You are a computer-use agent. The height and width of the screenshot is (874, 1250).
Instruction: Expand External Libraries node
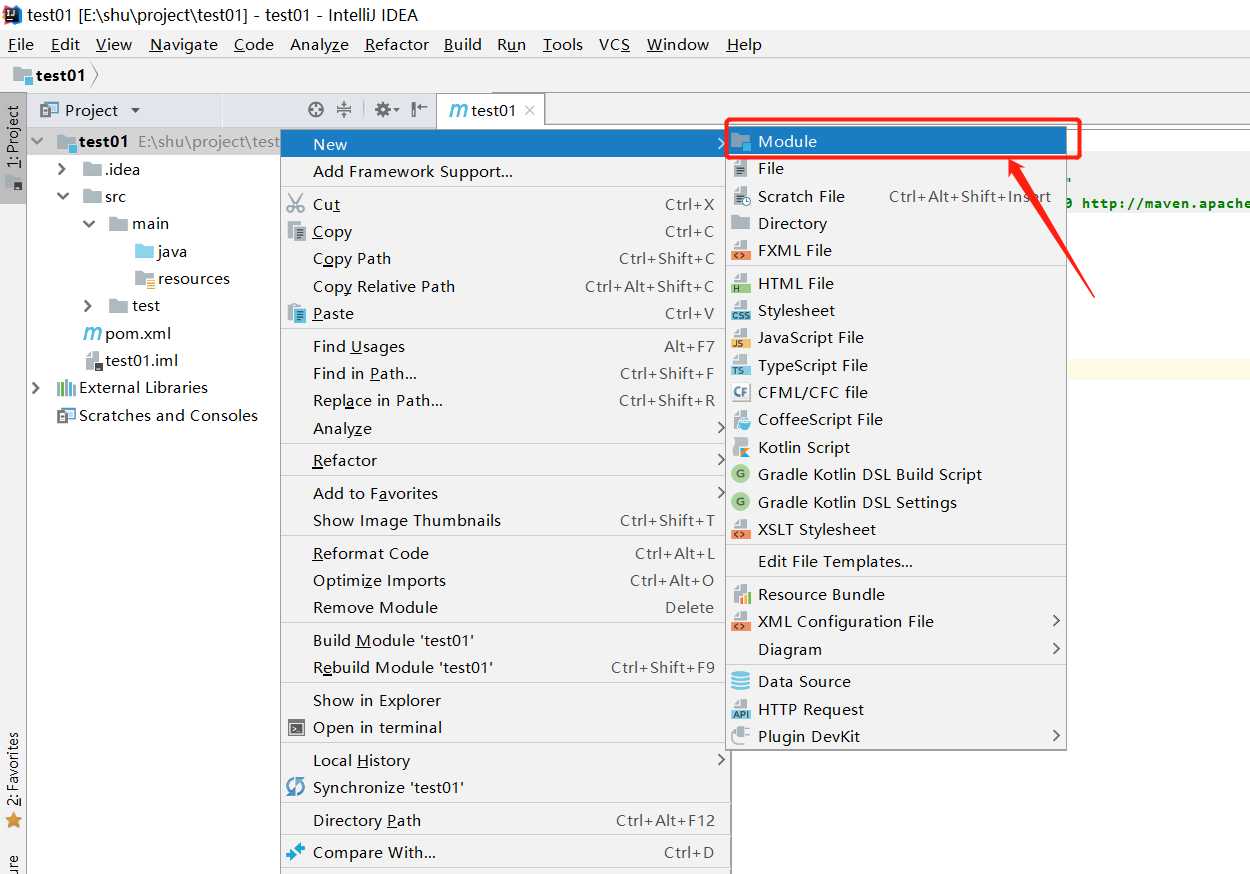(x=37, y=388)
